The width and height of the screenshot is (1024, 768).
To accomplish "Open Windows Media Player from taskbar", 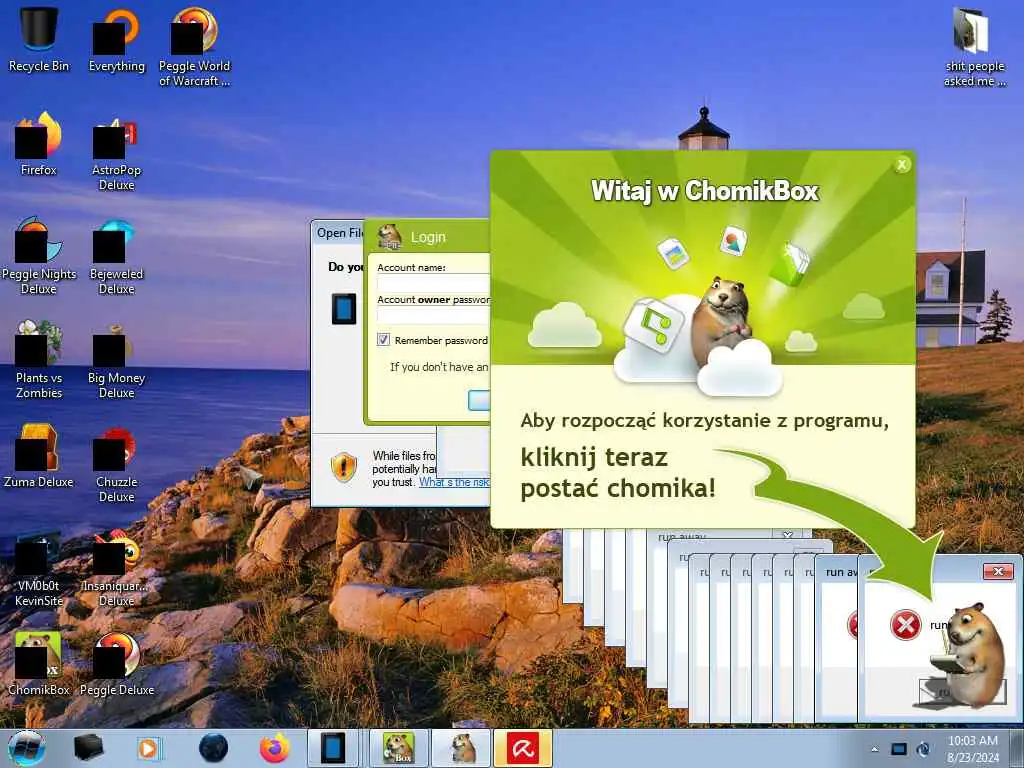I will (149, 748).
